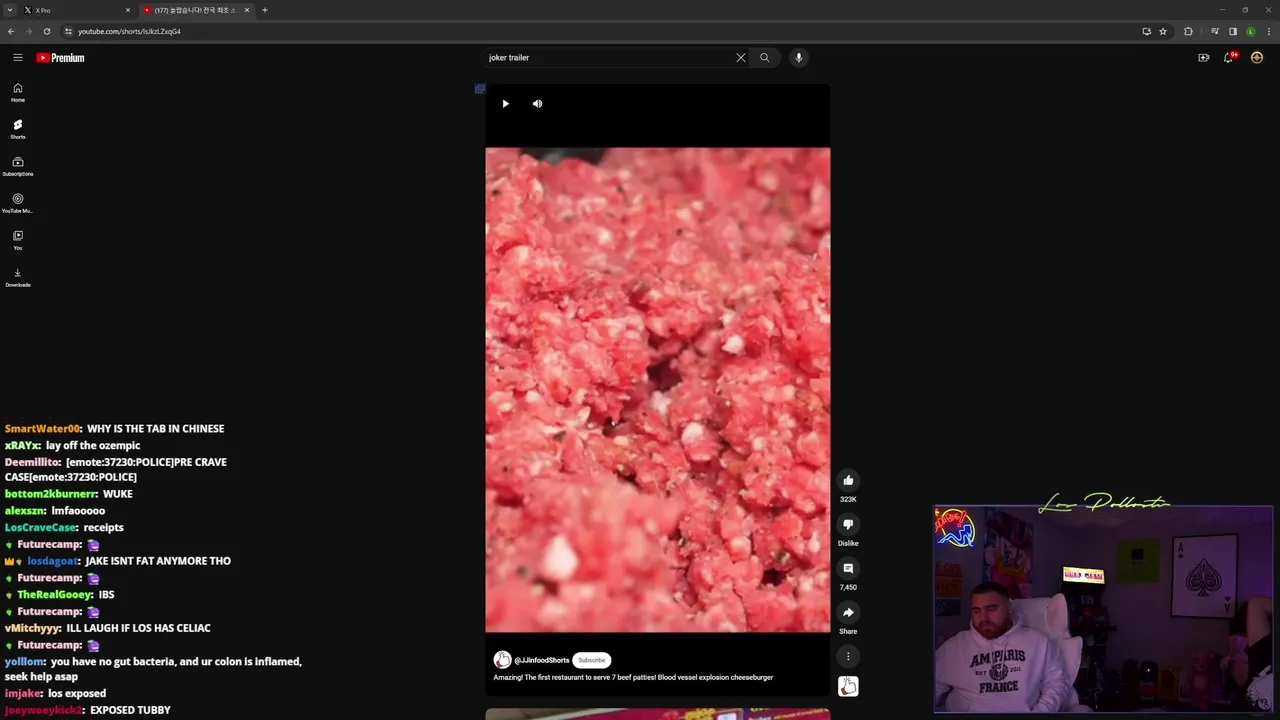
Task: Open next Short preview below
Action: tap(658, 714)
